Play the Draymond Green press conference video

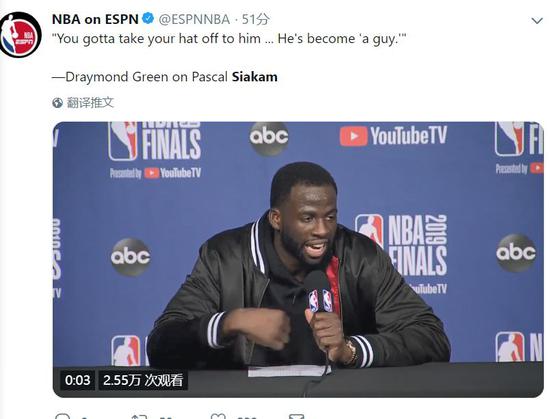[x=298, y=259]
